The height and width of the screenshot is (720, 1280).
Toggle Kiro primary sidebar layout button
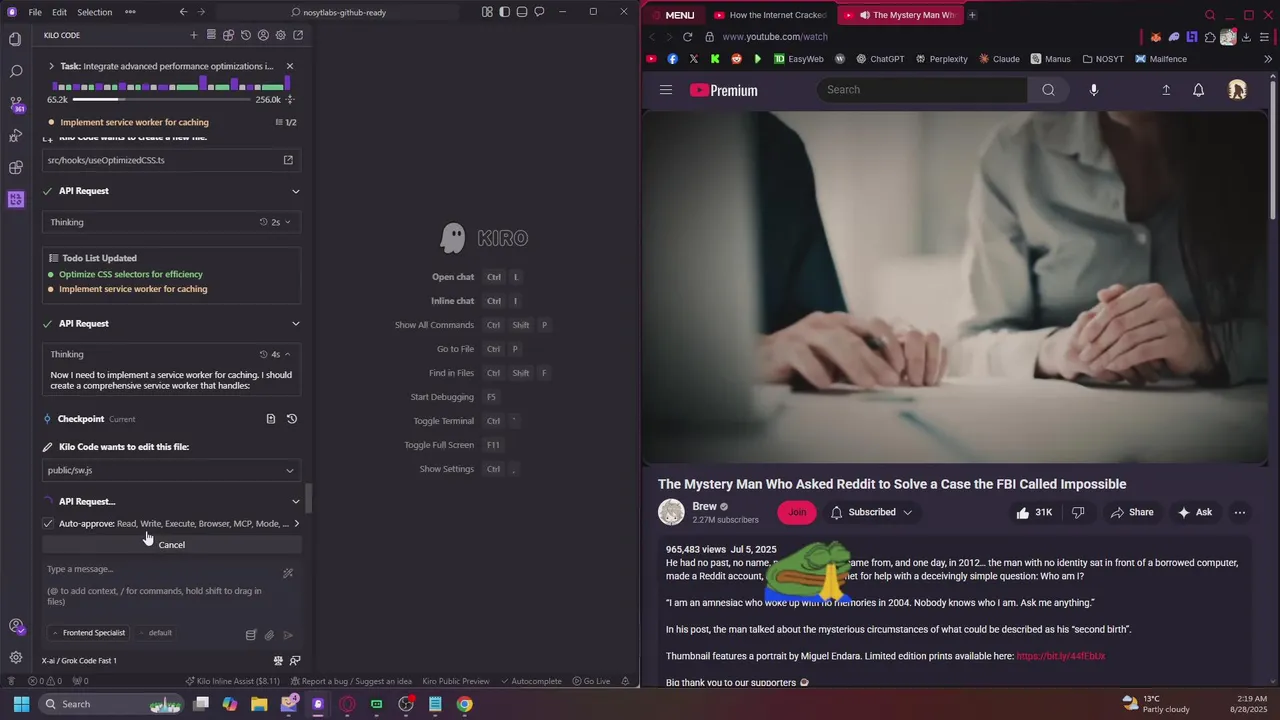(x=504, y=12)
